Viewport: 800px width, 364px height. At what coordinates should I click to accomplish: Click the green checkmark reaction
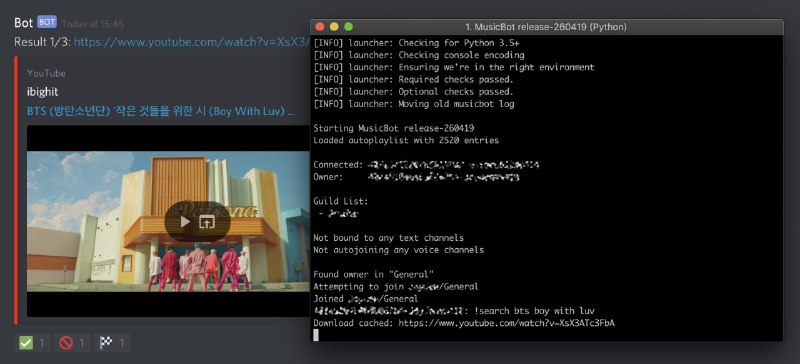click(32, 343)
